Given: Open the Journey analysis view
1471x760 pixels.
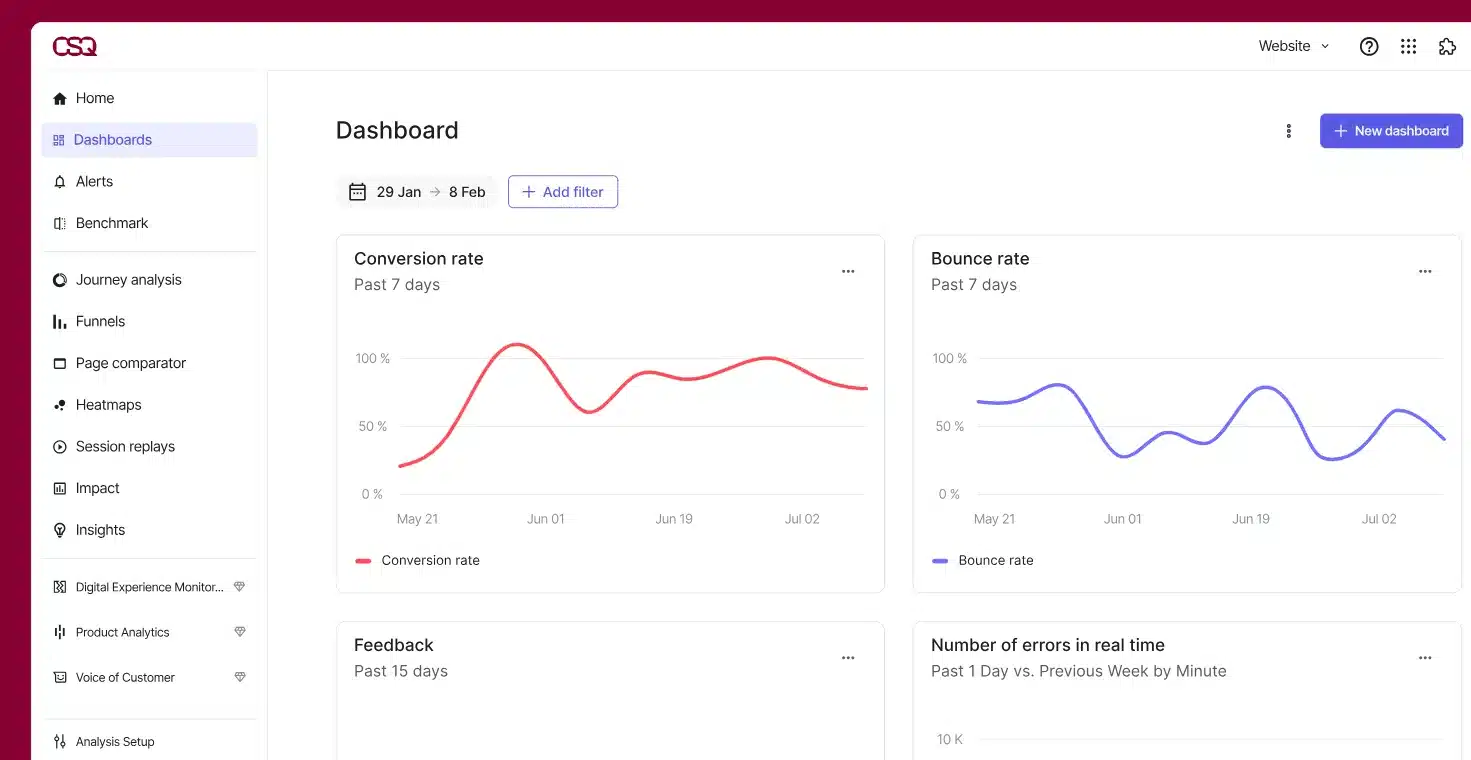Looking at the screenshot, I should 128,279.
